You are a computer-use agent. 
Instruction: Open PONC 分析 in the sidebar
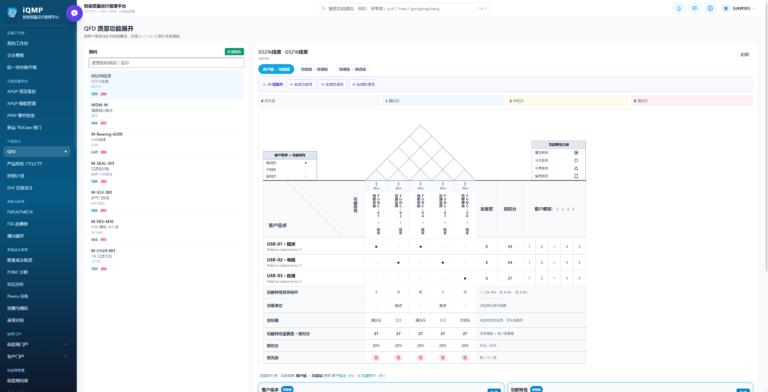click(37, 272)
